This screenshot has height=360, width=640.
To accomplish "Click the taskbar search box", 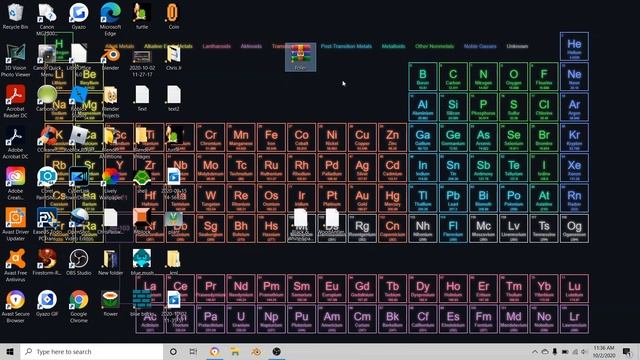I will pos(92,351).
